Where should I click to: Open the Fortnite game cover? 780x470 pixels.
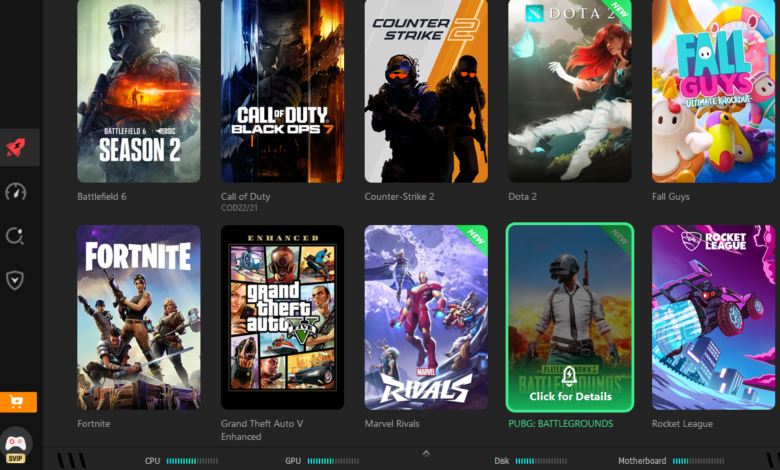tap(139, 317)
